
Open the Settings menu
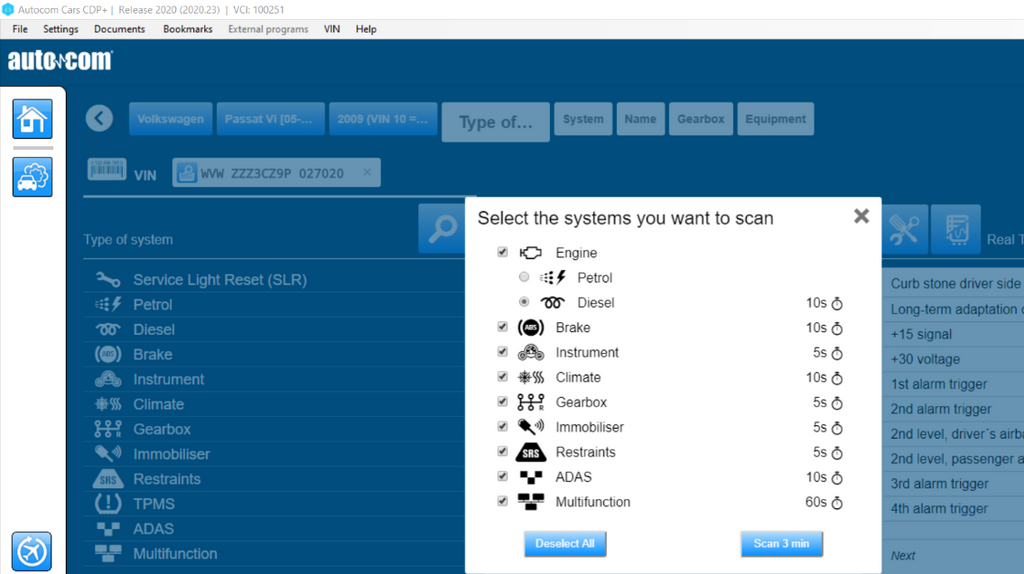click(61, 29)
